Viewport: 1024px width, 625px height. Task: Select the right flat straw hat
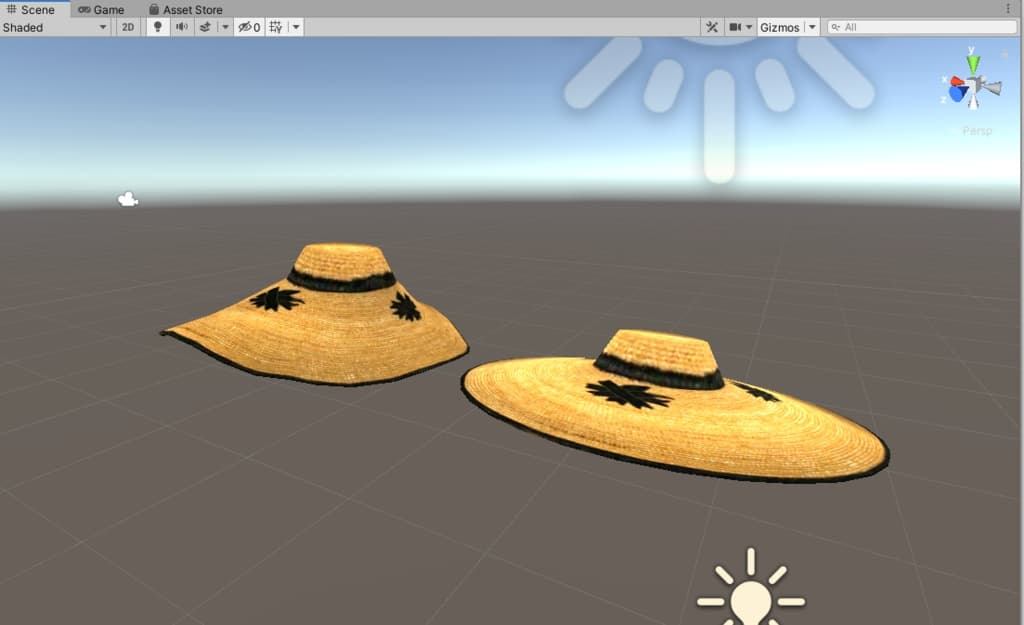click(675, 406)
